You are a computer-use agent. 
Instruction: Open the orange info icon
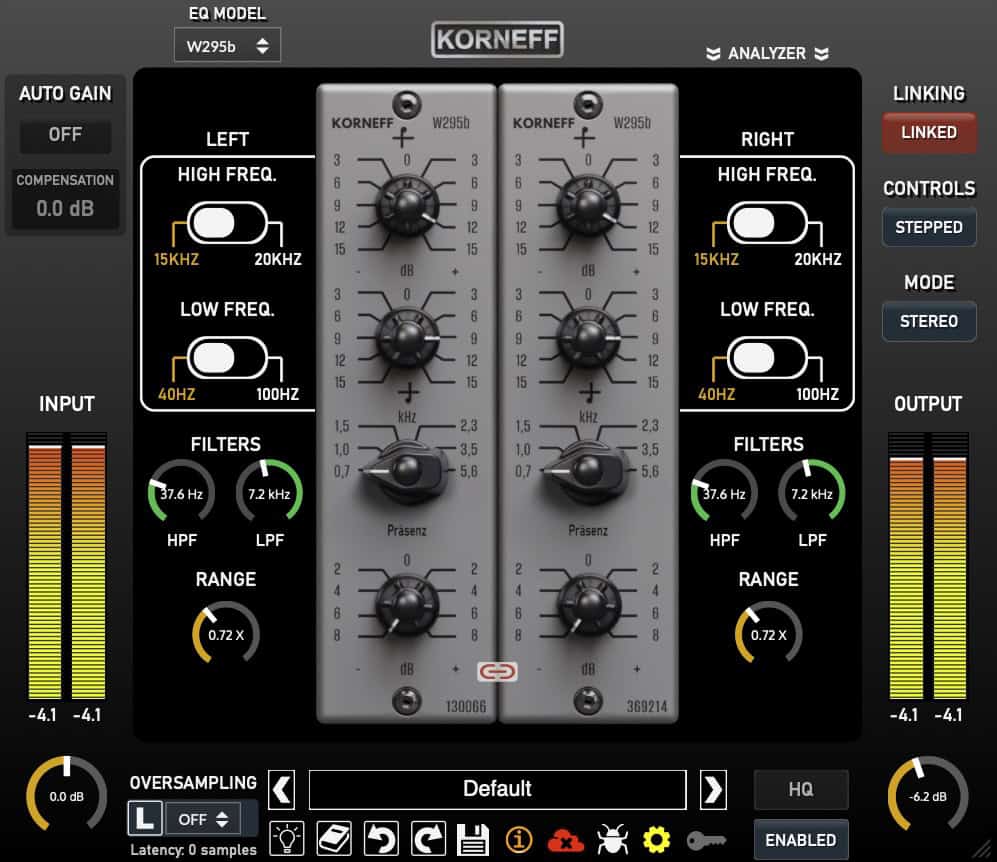click(x=519, y=840)
